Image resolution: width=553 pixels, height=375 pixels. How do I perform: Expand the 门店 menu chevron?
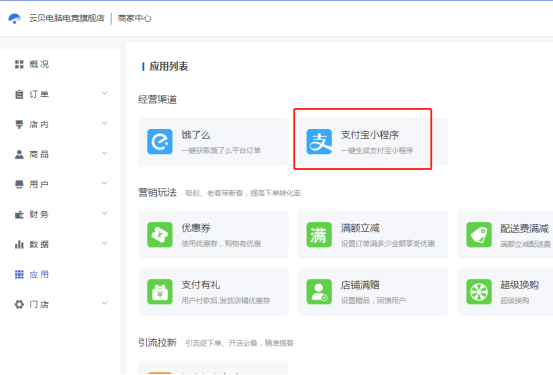tap(105, 303)
